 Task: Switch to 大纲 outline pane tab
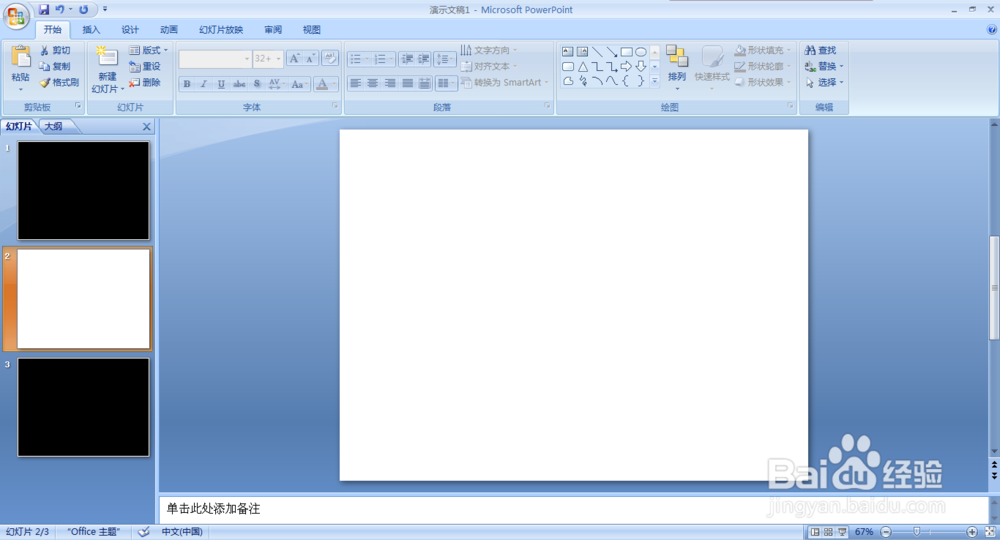pos(54,126)
